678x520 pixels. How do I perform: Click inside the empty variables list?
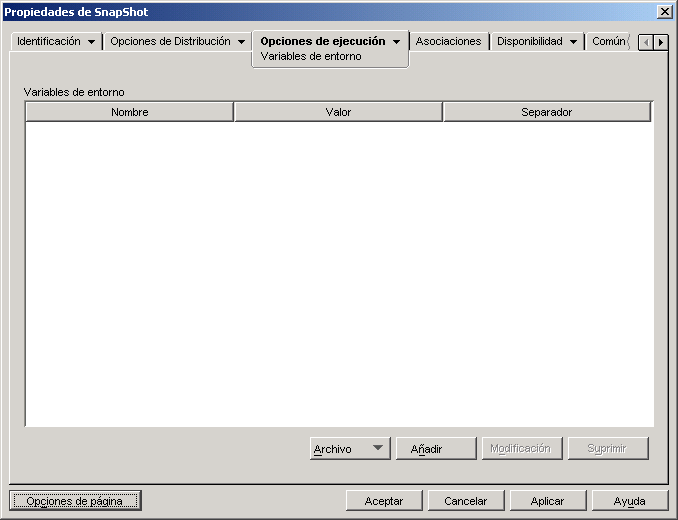(x=339, y=274)
